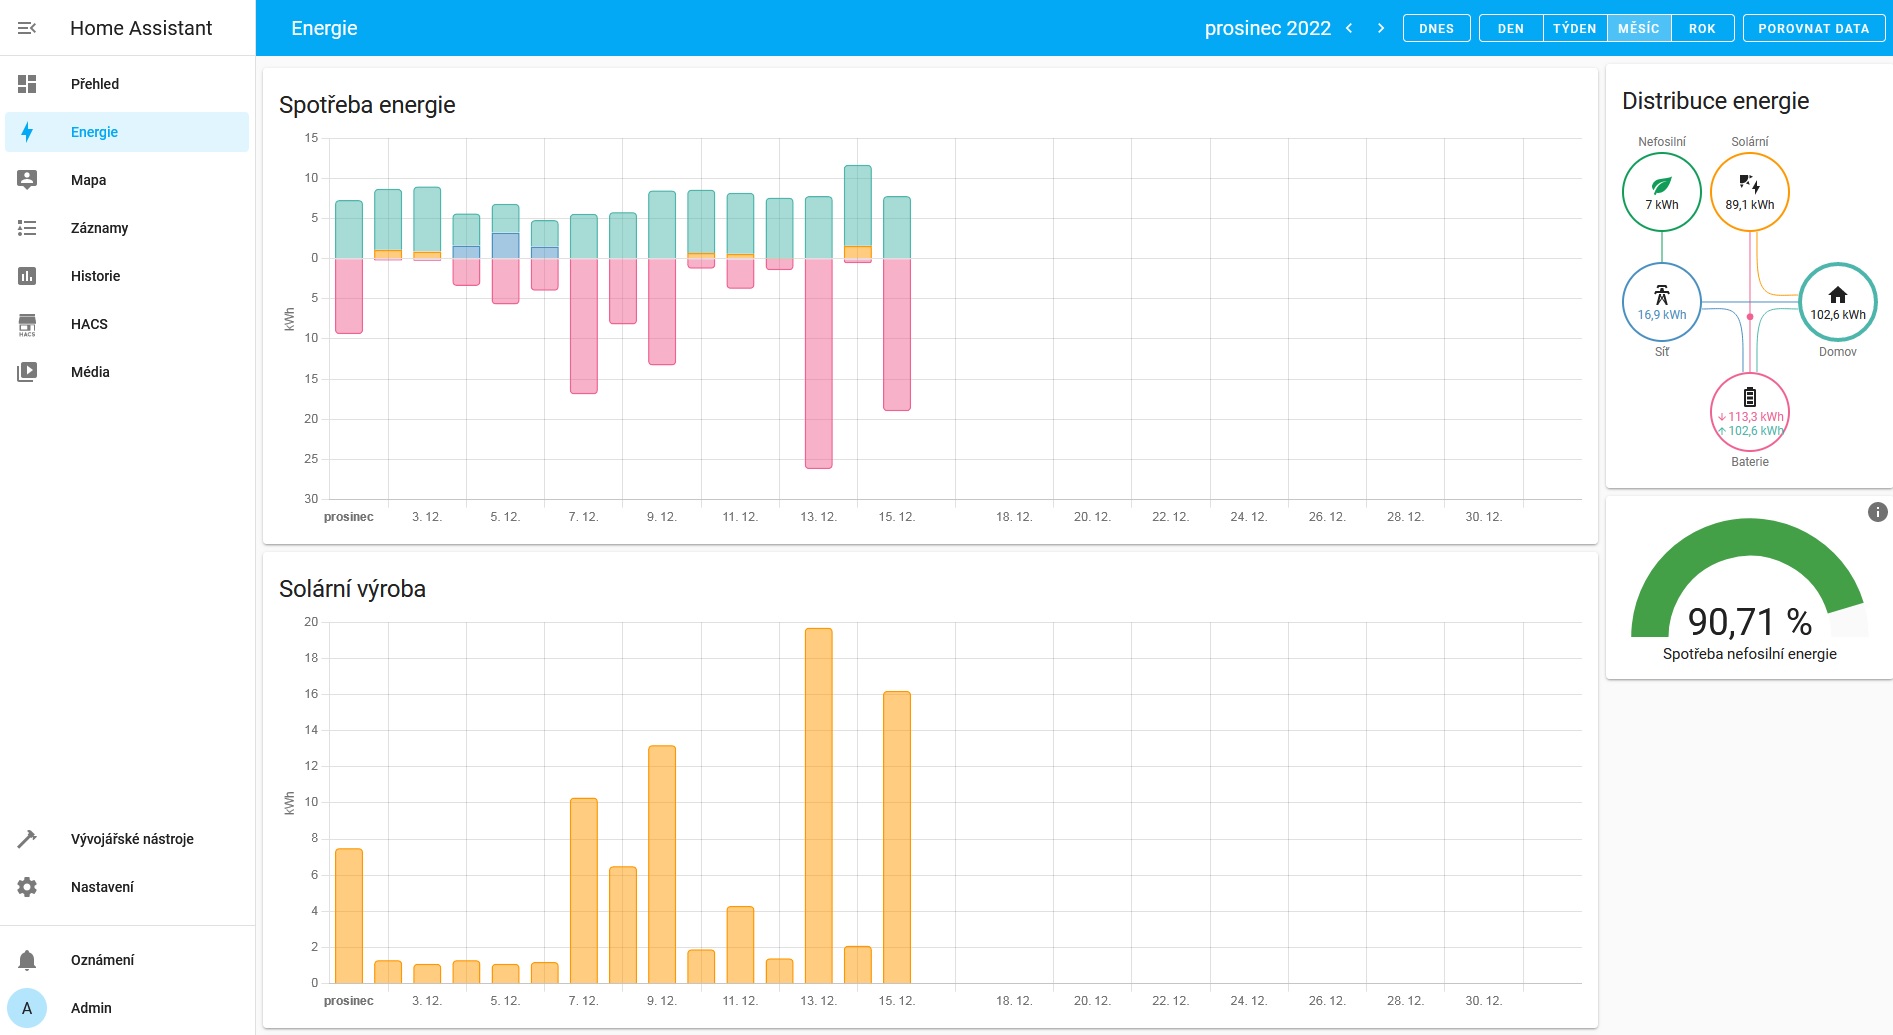The width and height of the screenshot is (1893, 1035).
Task: Open Nastavení settings
Action: (102, 887)
